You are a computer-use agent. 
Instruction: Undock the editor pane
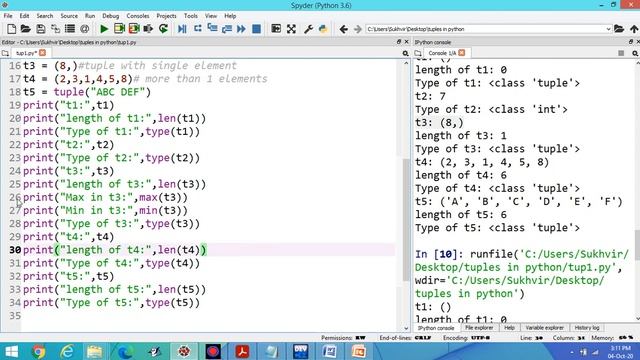pyautogui.click(x=399, y=42)
